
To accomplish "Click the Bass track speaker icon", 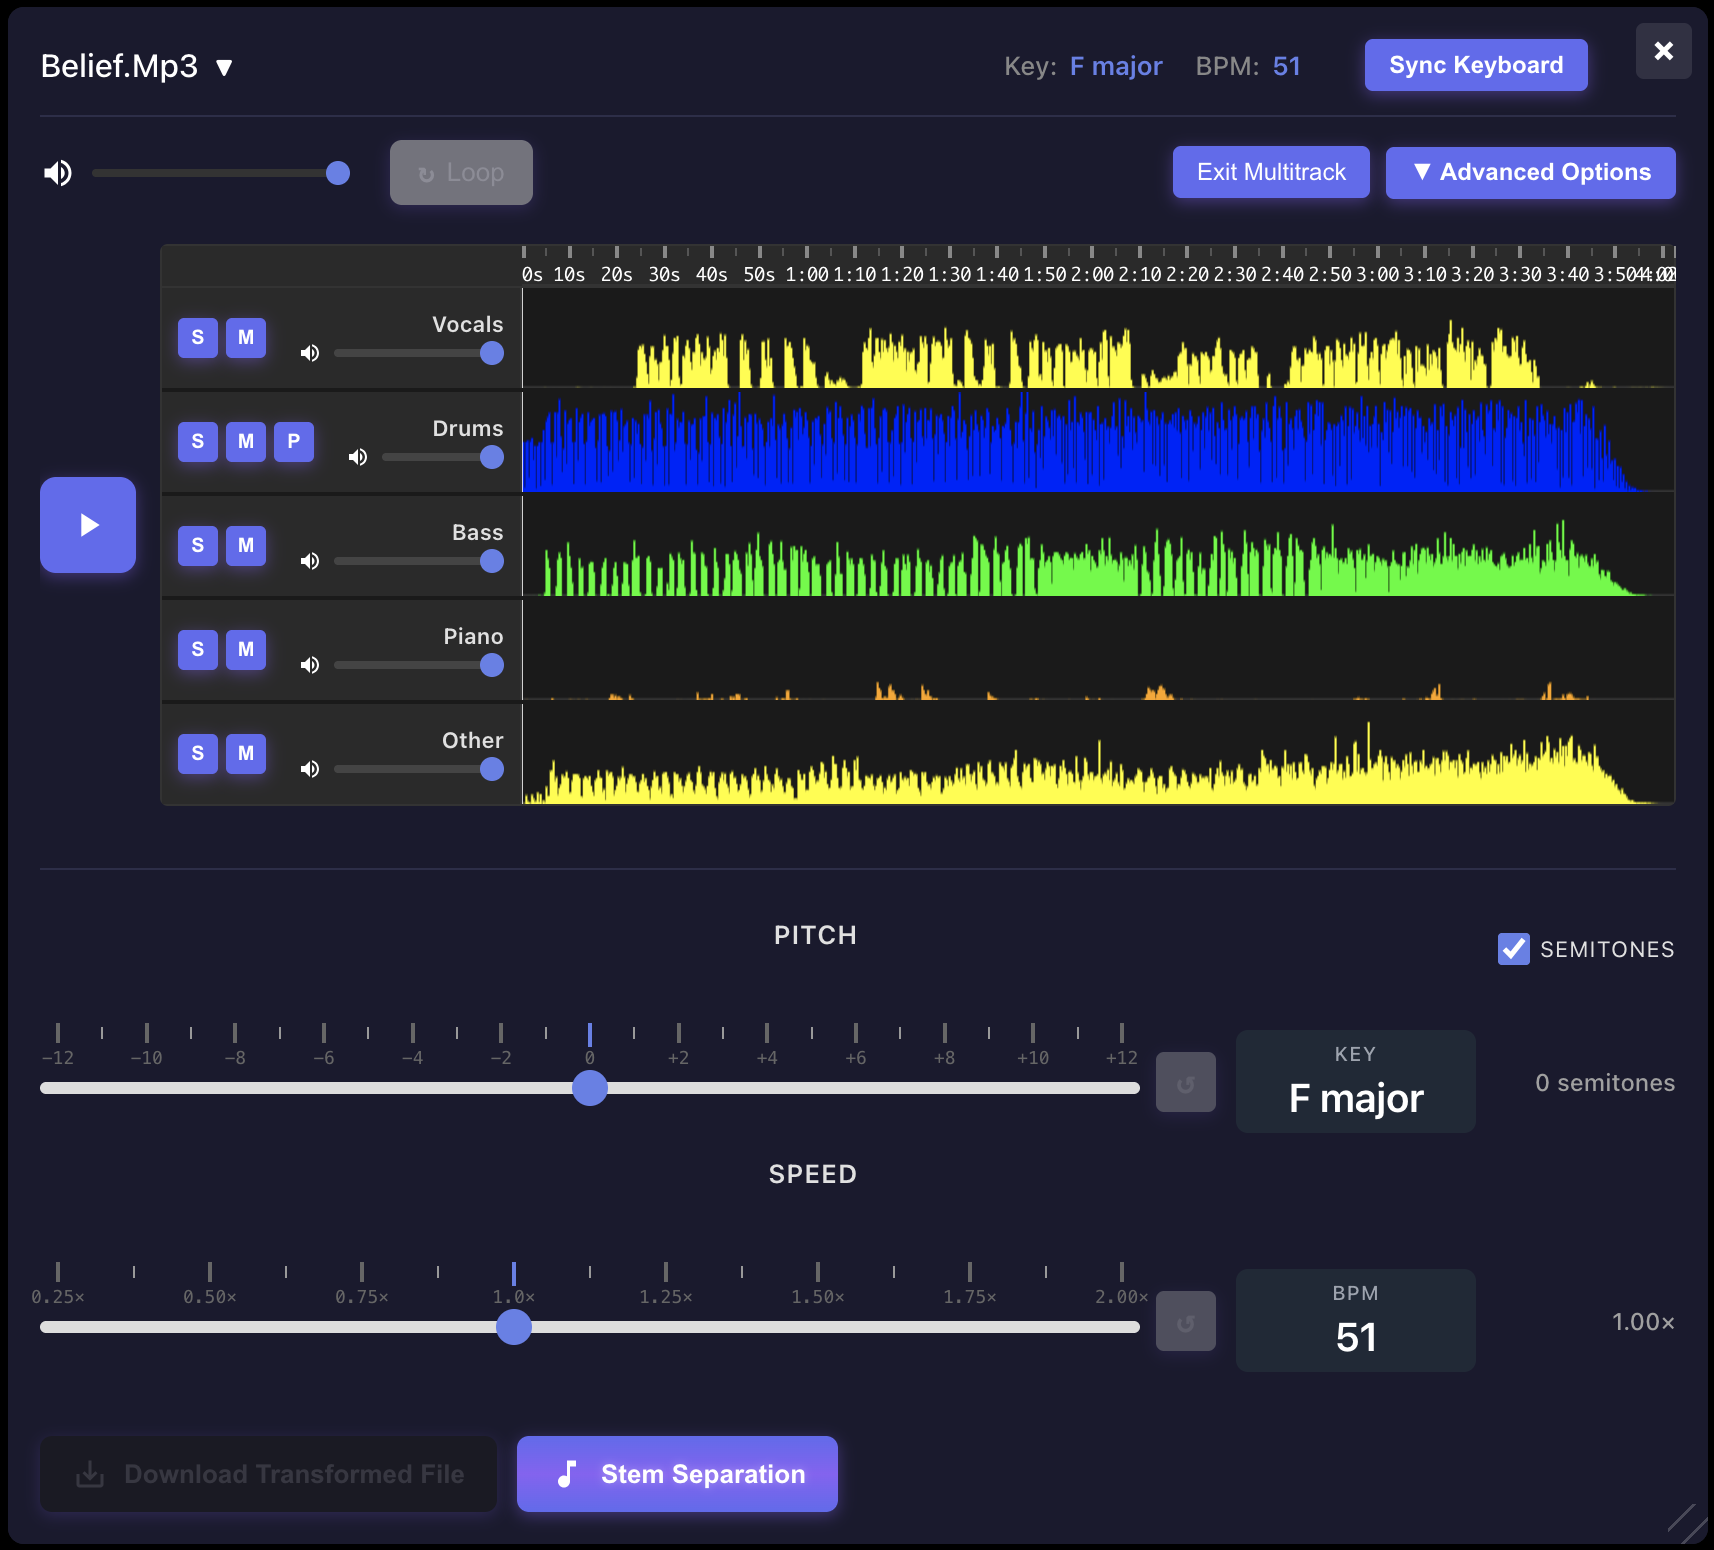I will click(x=310, y=561).
